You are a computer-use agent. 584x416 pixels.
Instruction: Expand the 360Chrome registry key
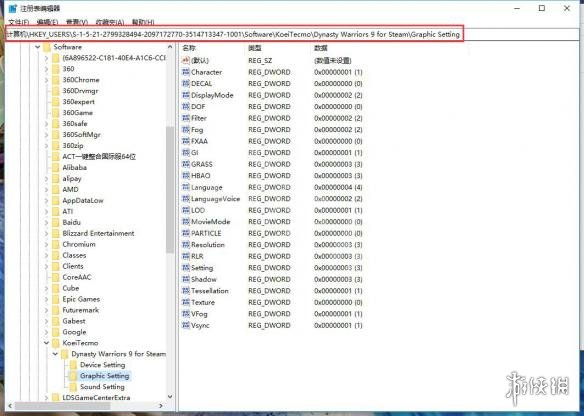coord(46,80)
